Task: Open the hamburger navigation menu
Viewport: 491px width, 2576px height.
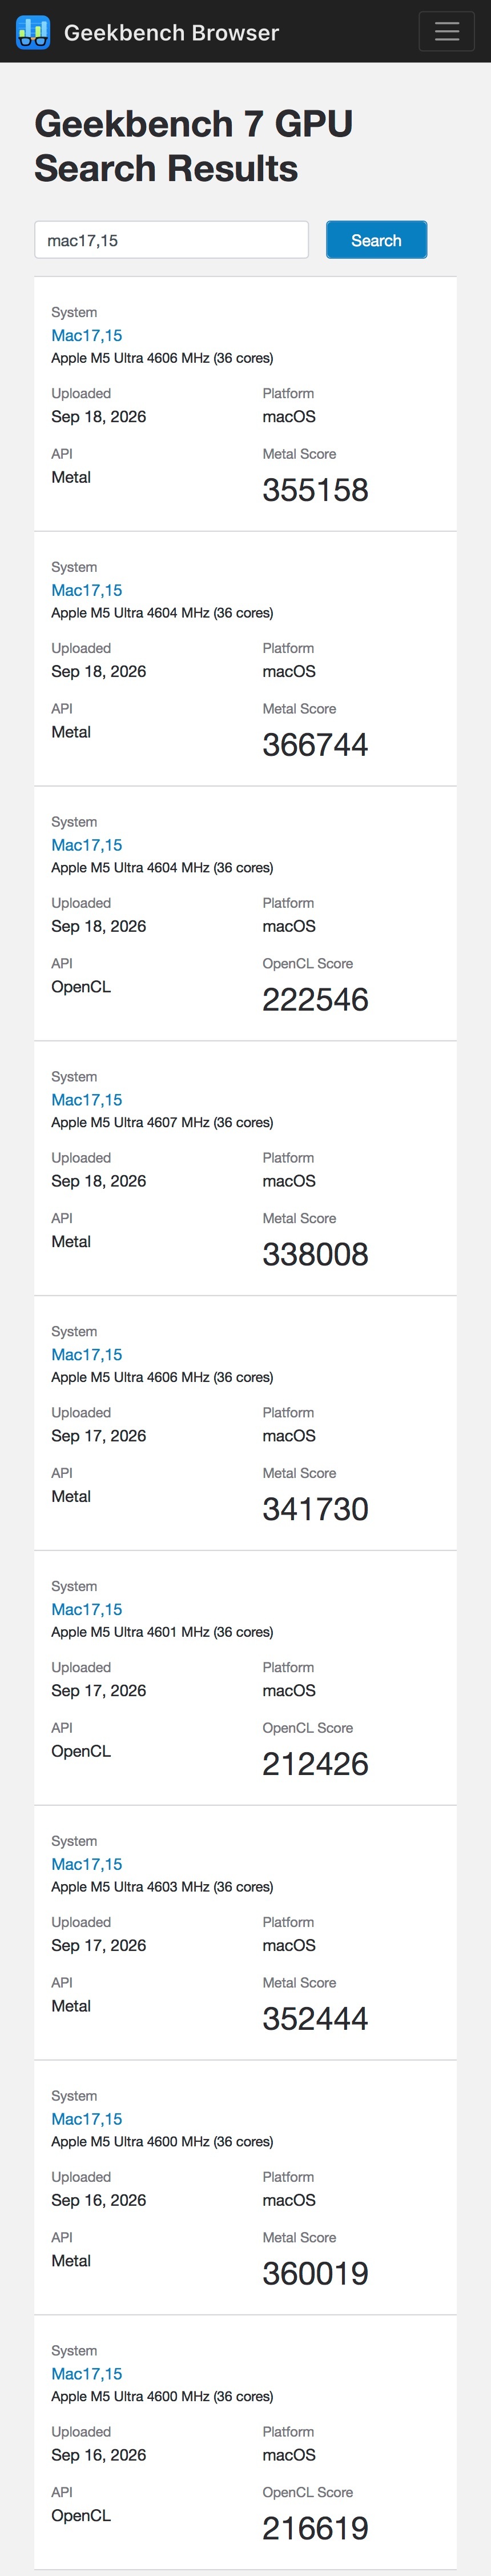Action: coord(446,31)
